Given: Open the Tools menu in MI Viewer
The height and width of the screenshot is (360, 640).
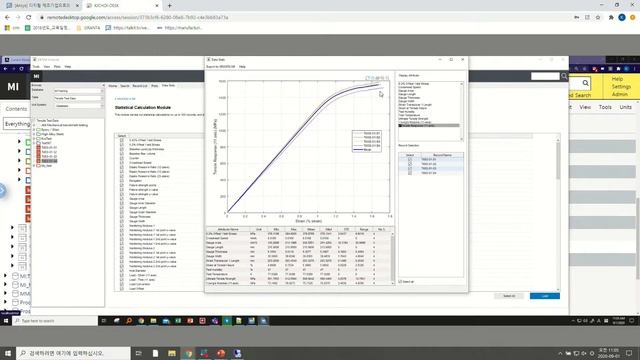Looking at the screenshot, I should pos(36,67).
